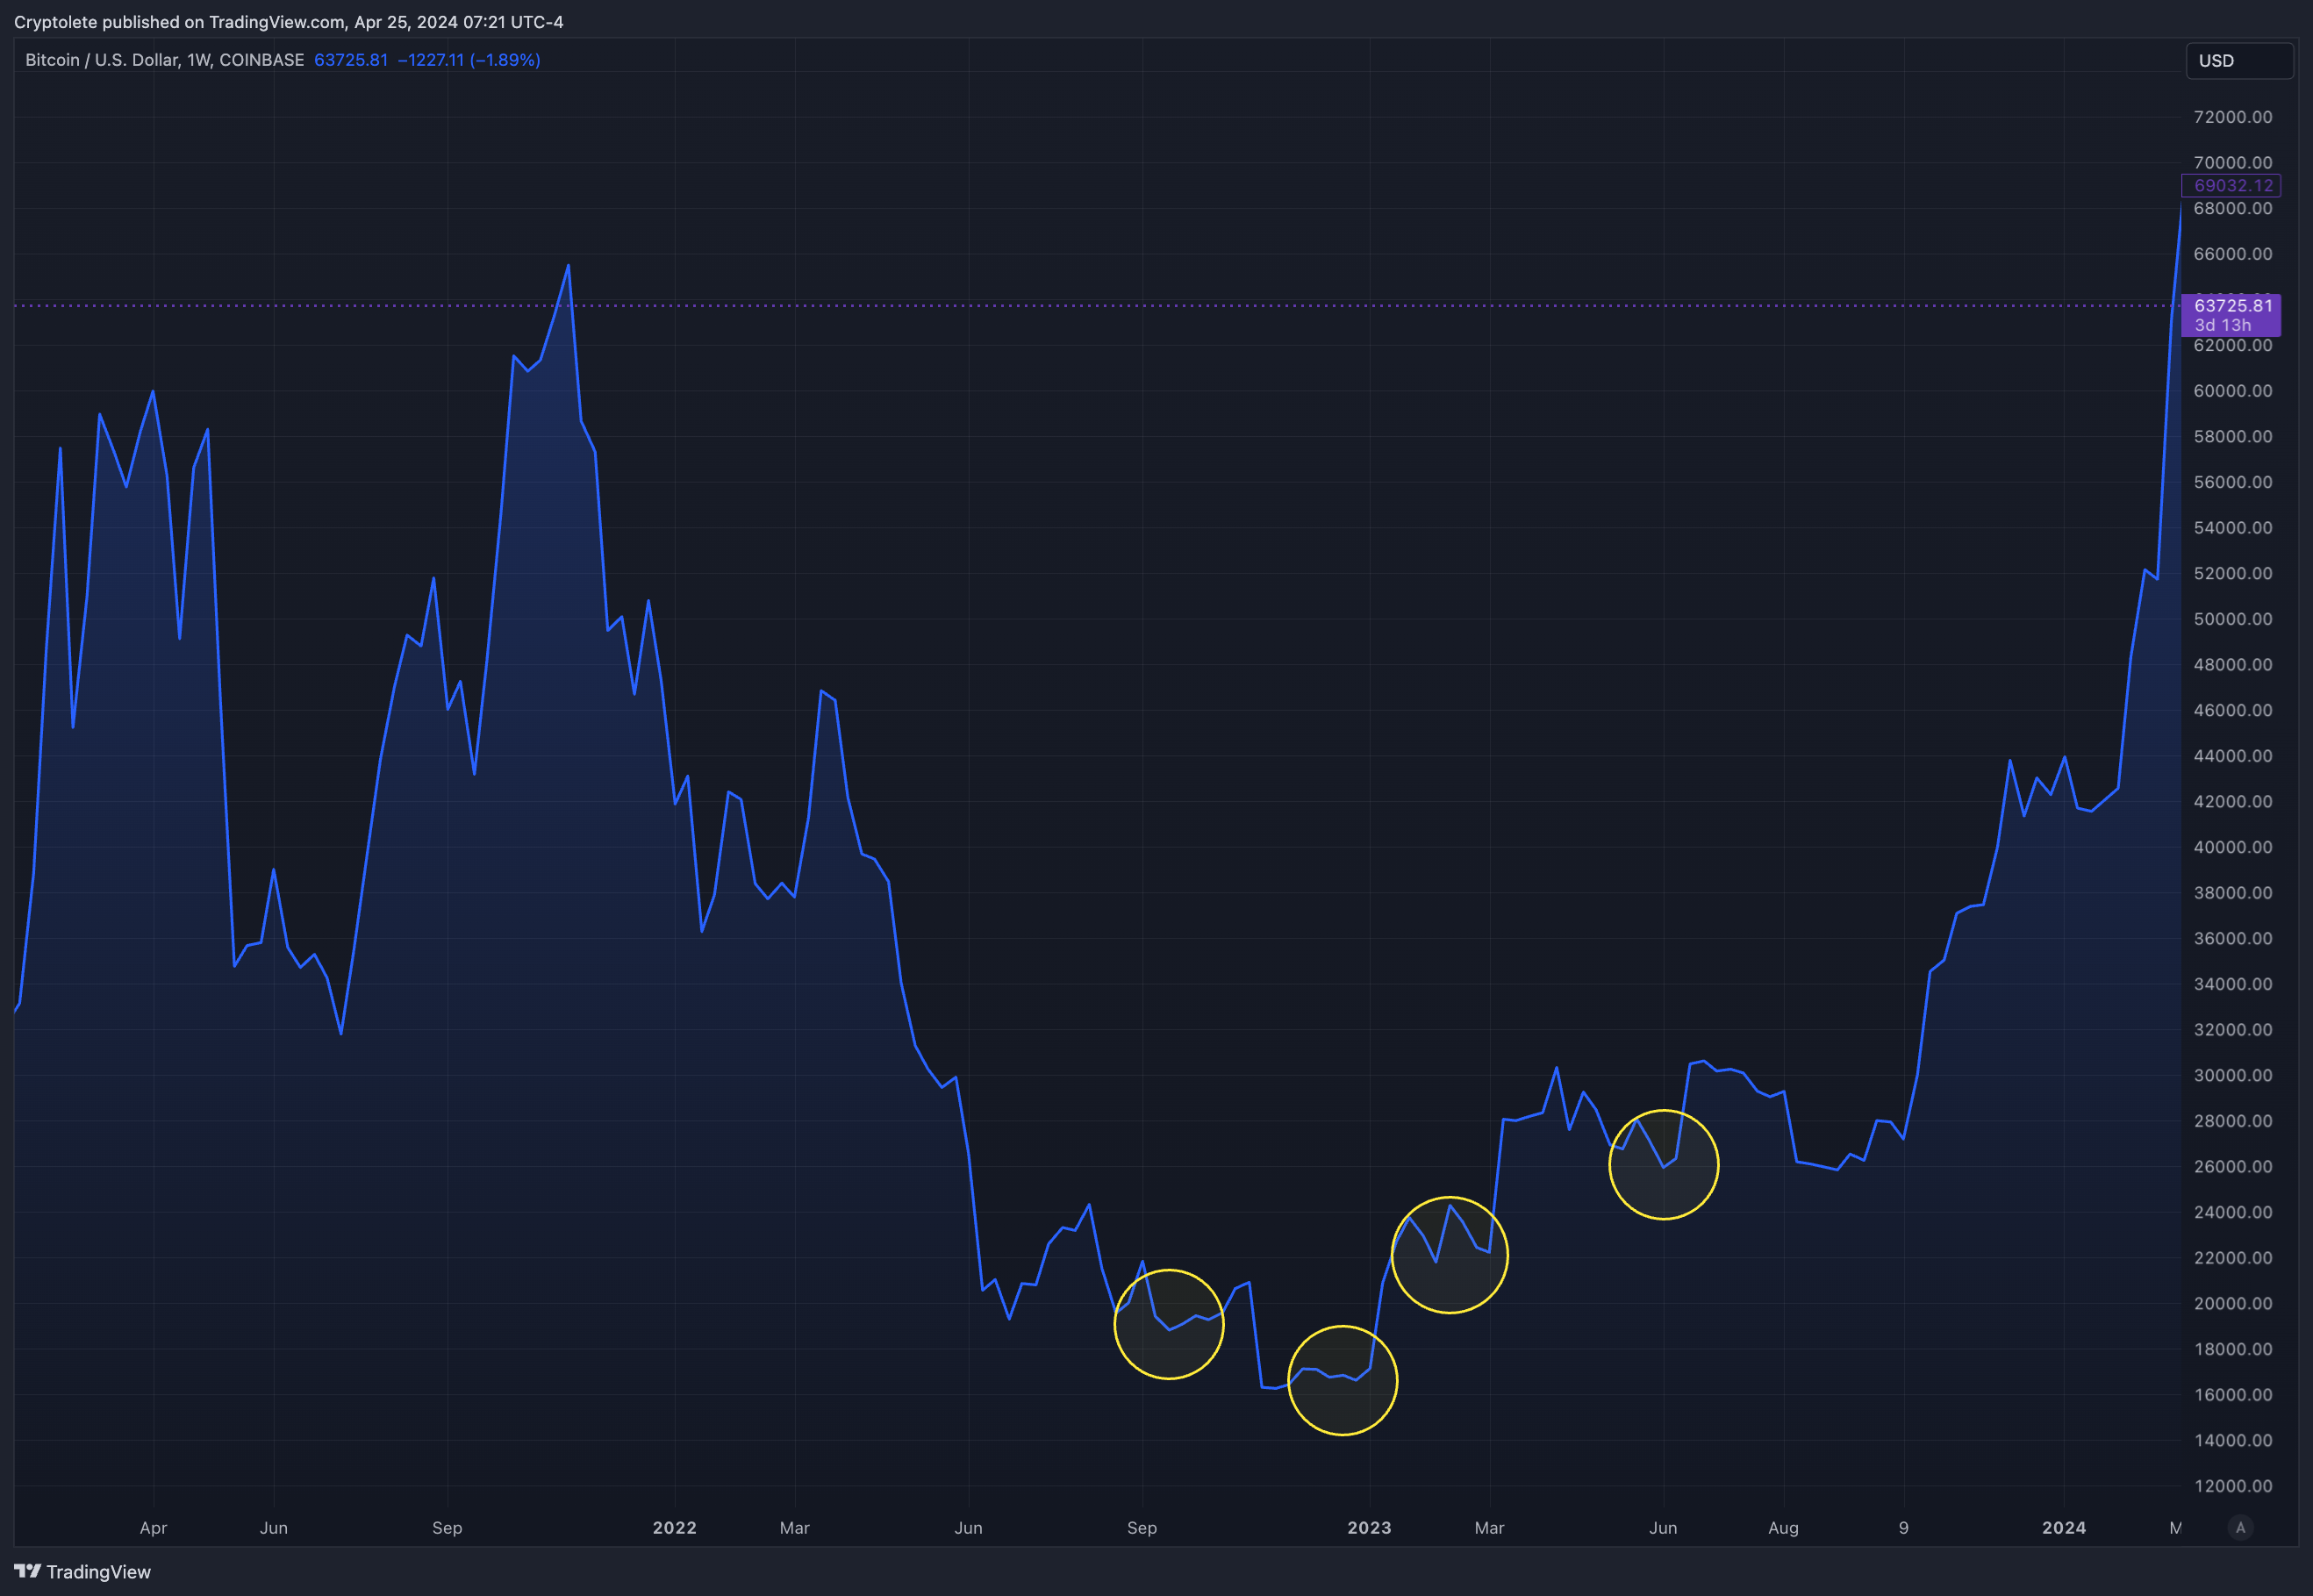
Task: Click the "2024" time axis label
Action: (x=2064, y=1527)
